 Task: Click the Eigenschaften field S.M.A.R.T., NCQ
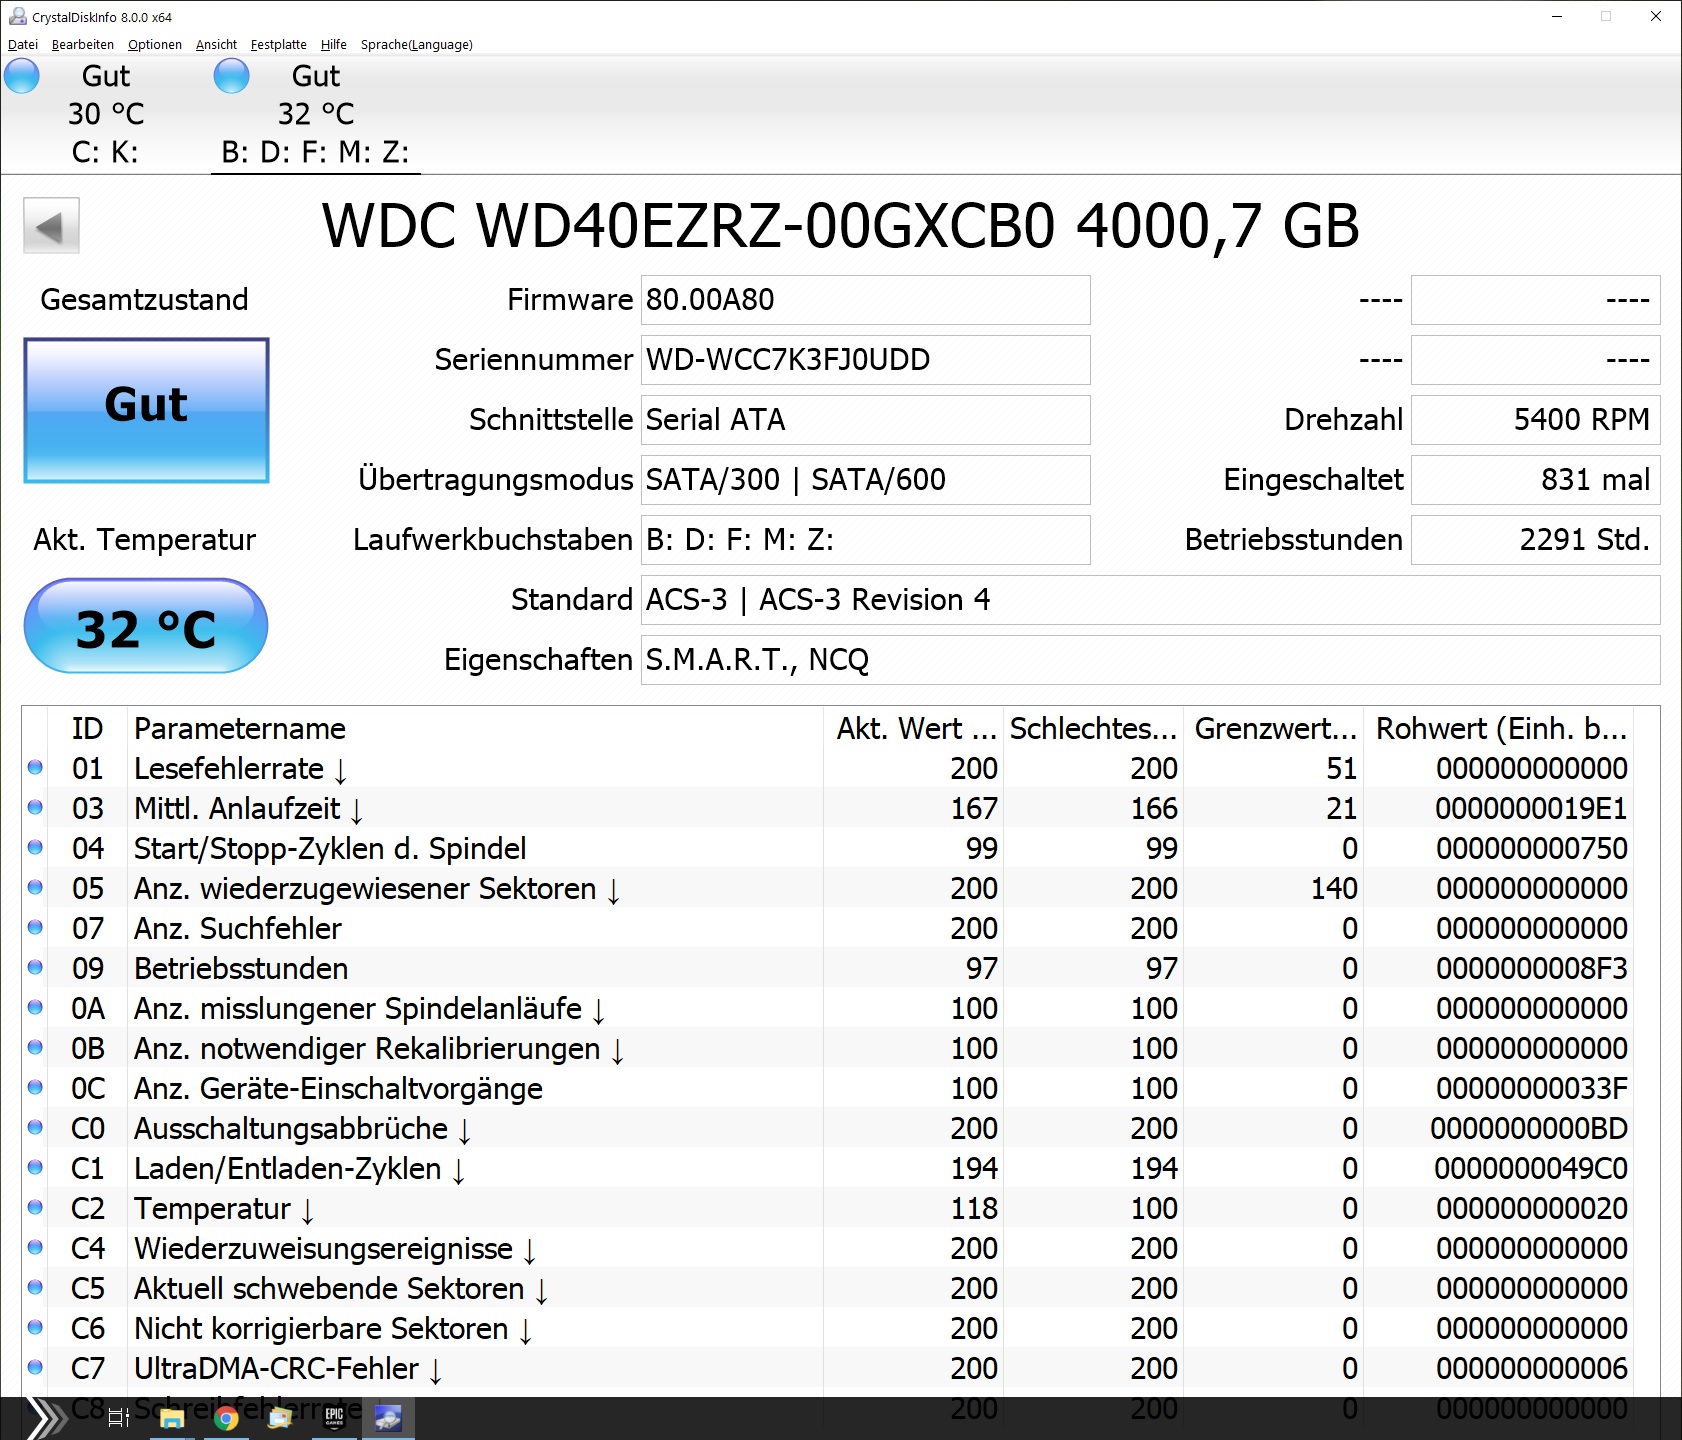(x=1150, y=660)
